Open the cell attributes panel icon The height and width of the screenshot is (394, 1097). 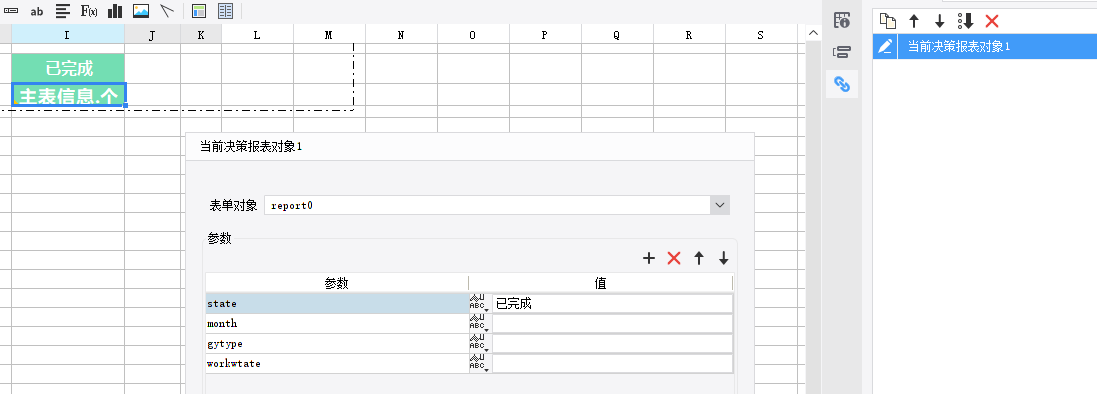[x=842, y=20]
